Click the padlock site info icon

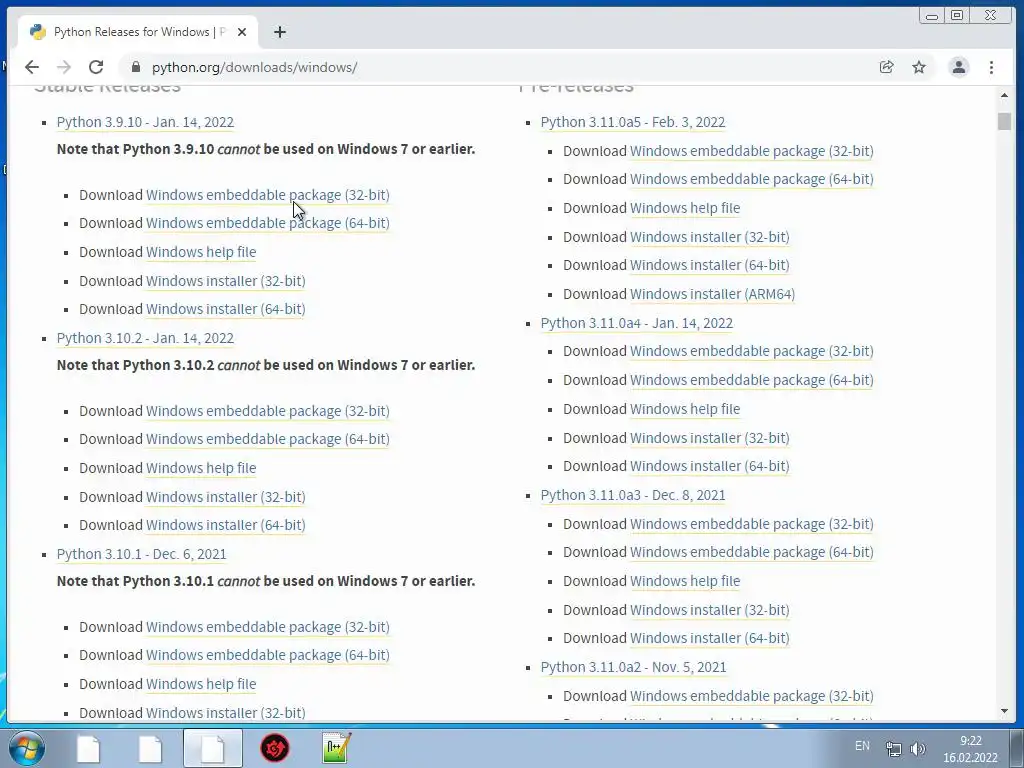coord(136,67)
